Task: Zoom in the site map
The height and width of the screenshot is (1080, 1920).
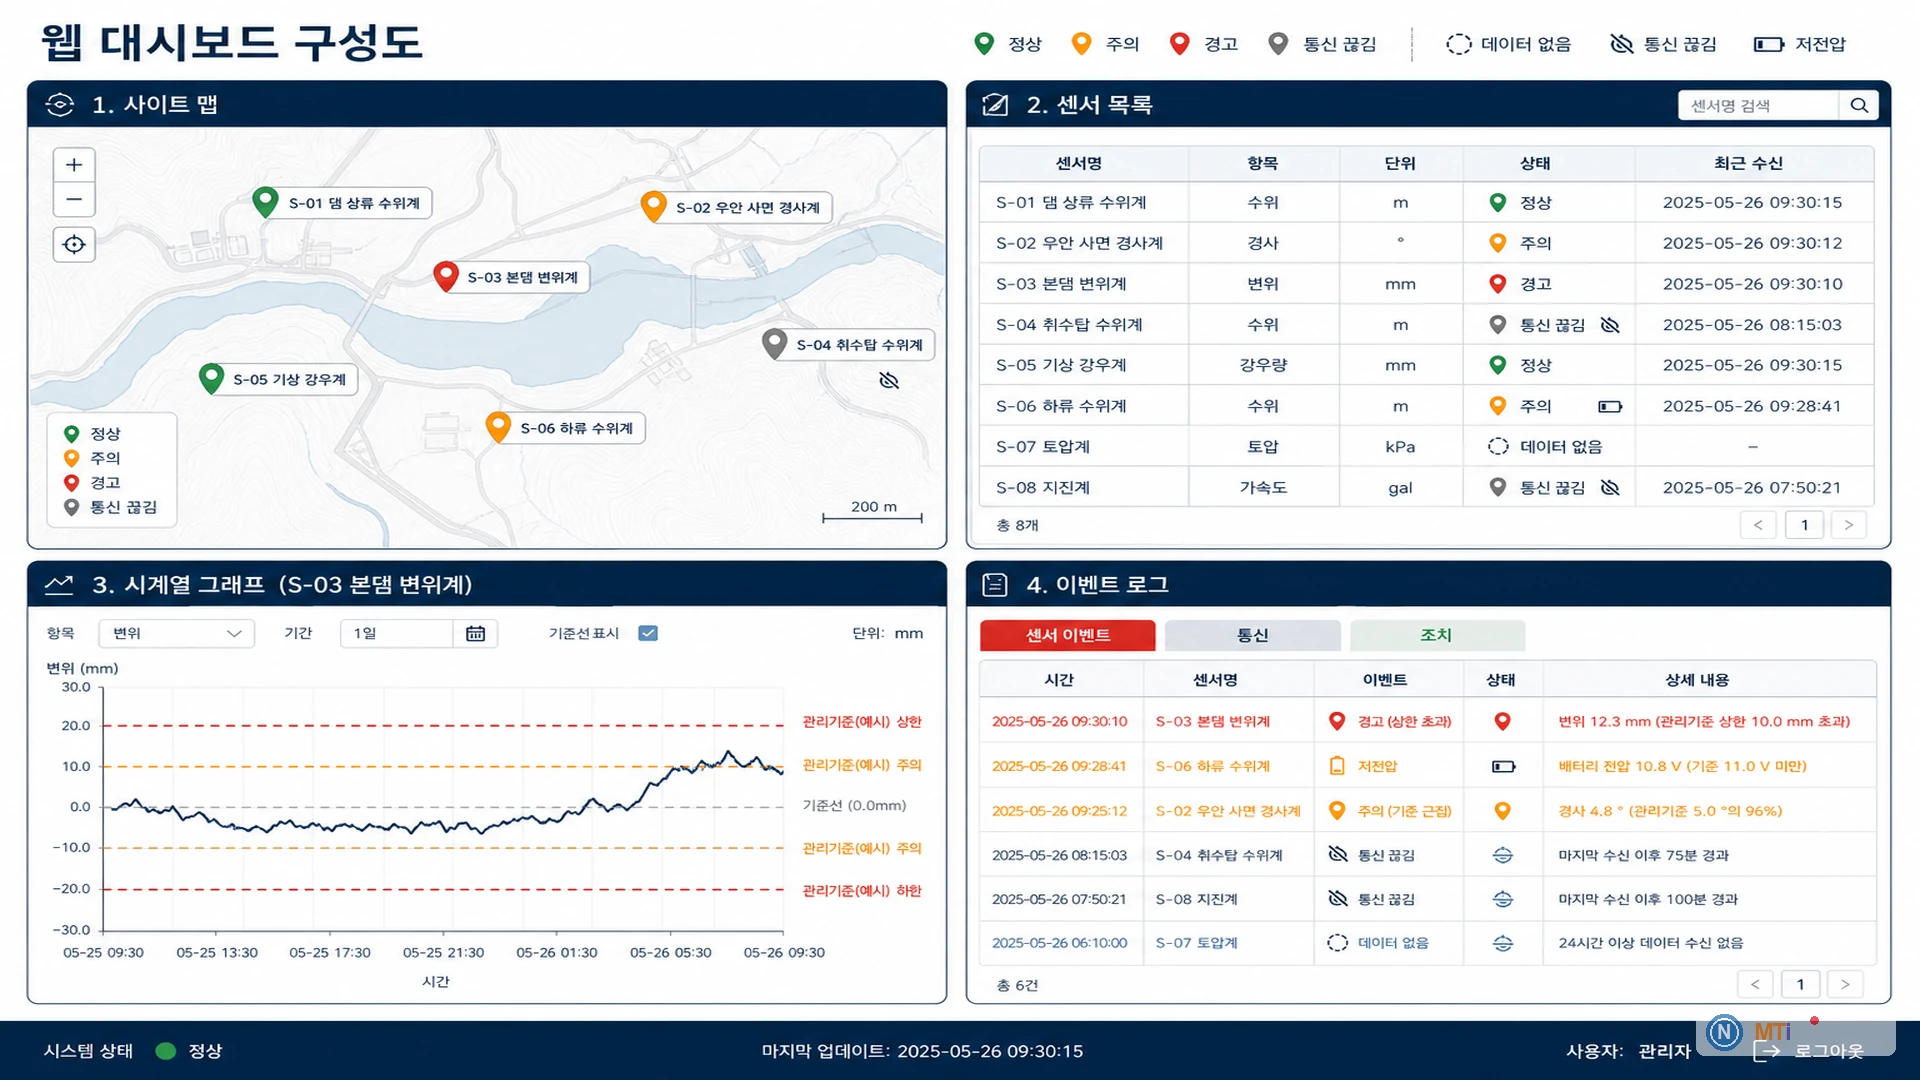Action: [x=74, y=165]
